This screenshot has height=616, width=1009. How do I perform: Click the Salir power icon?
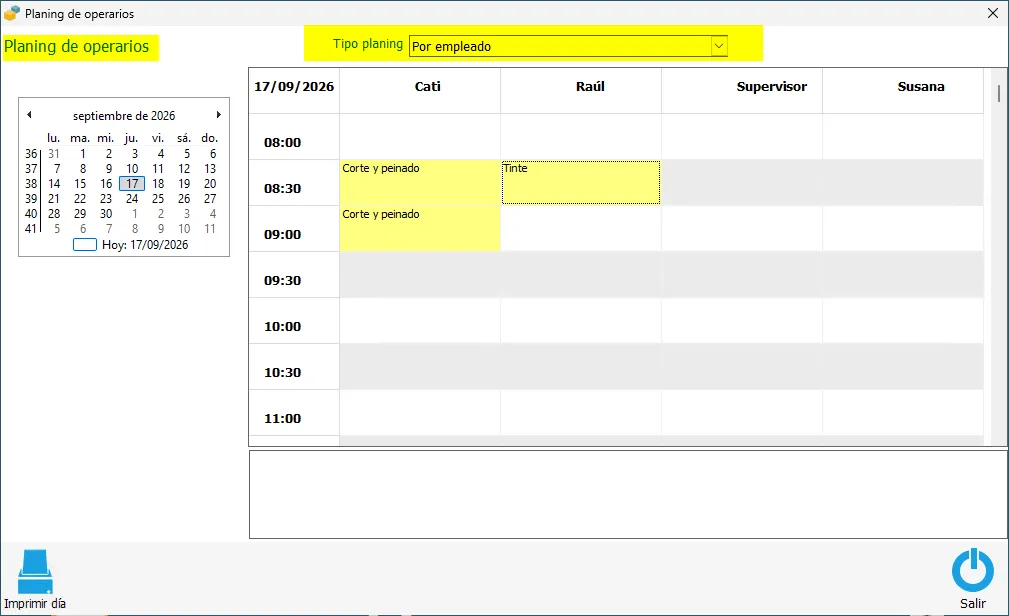[x=972, y=570]
